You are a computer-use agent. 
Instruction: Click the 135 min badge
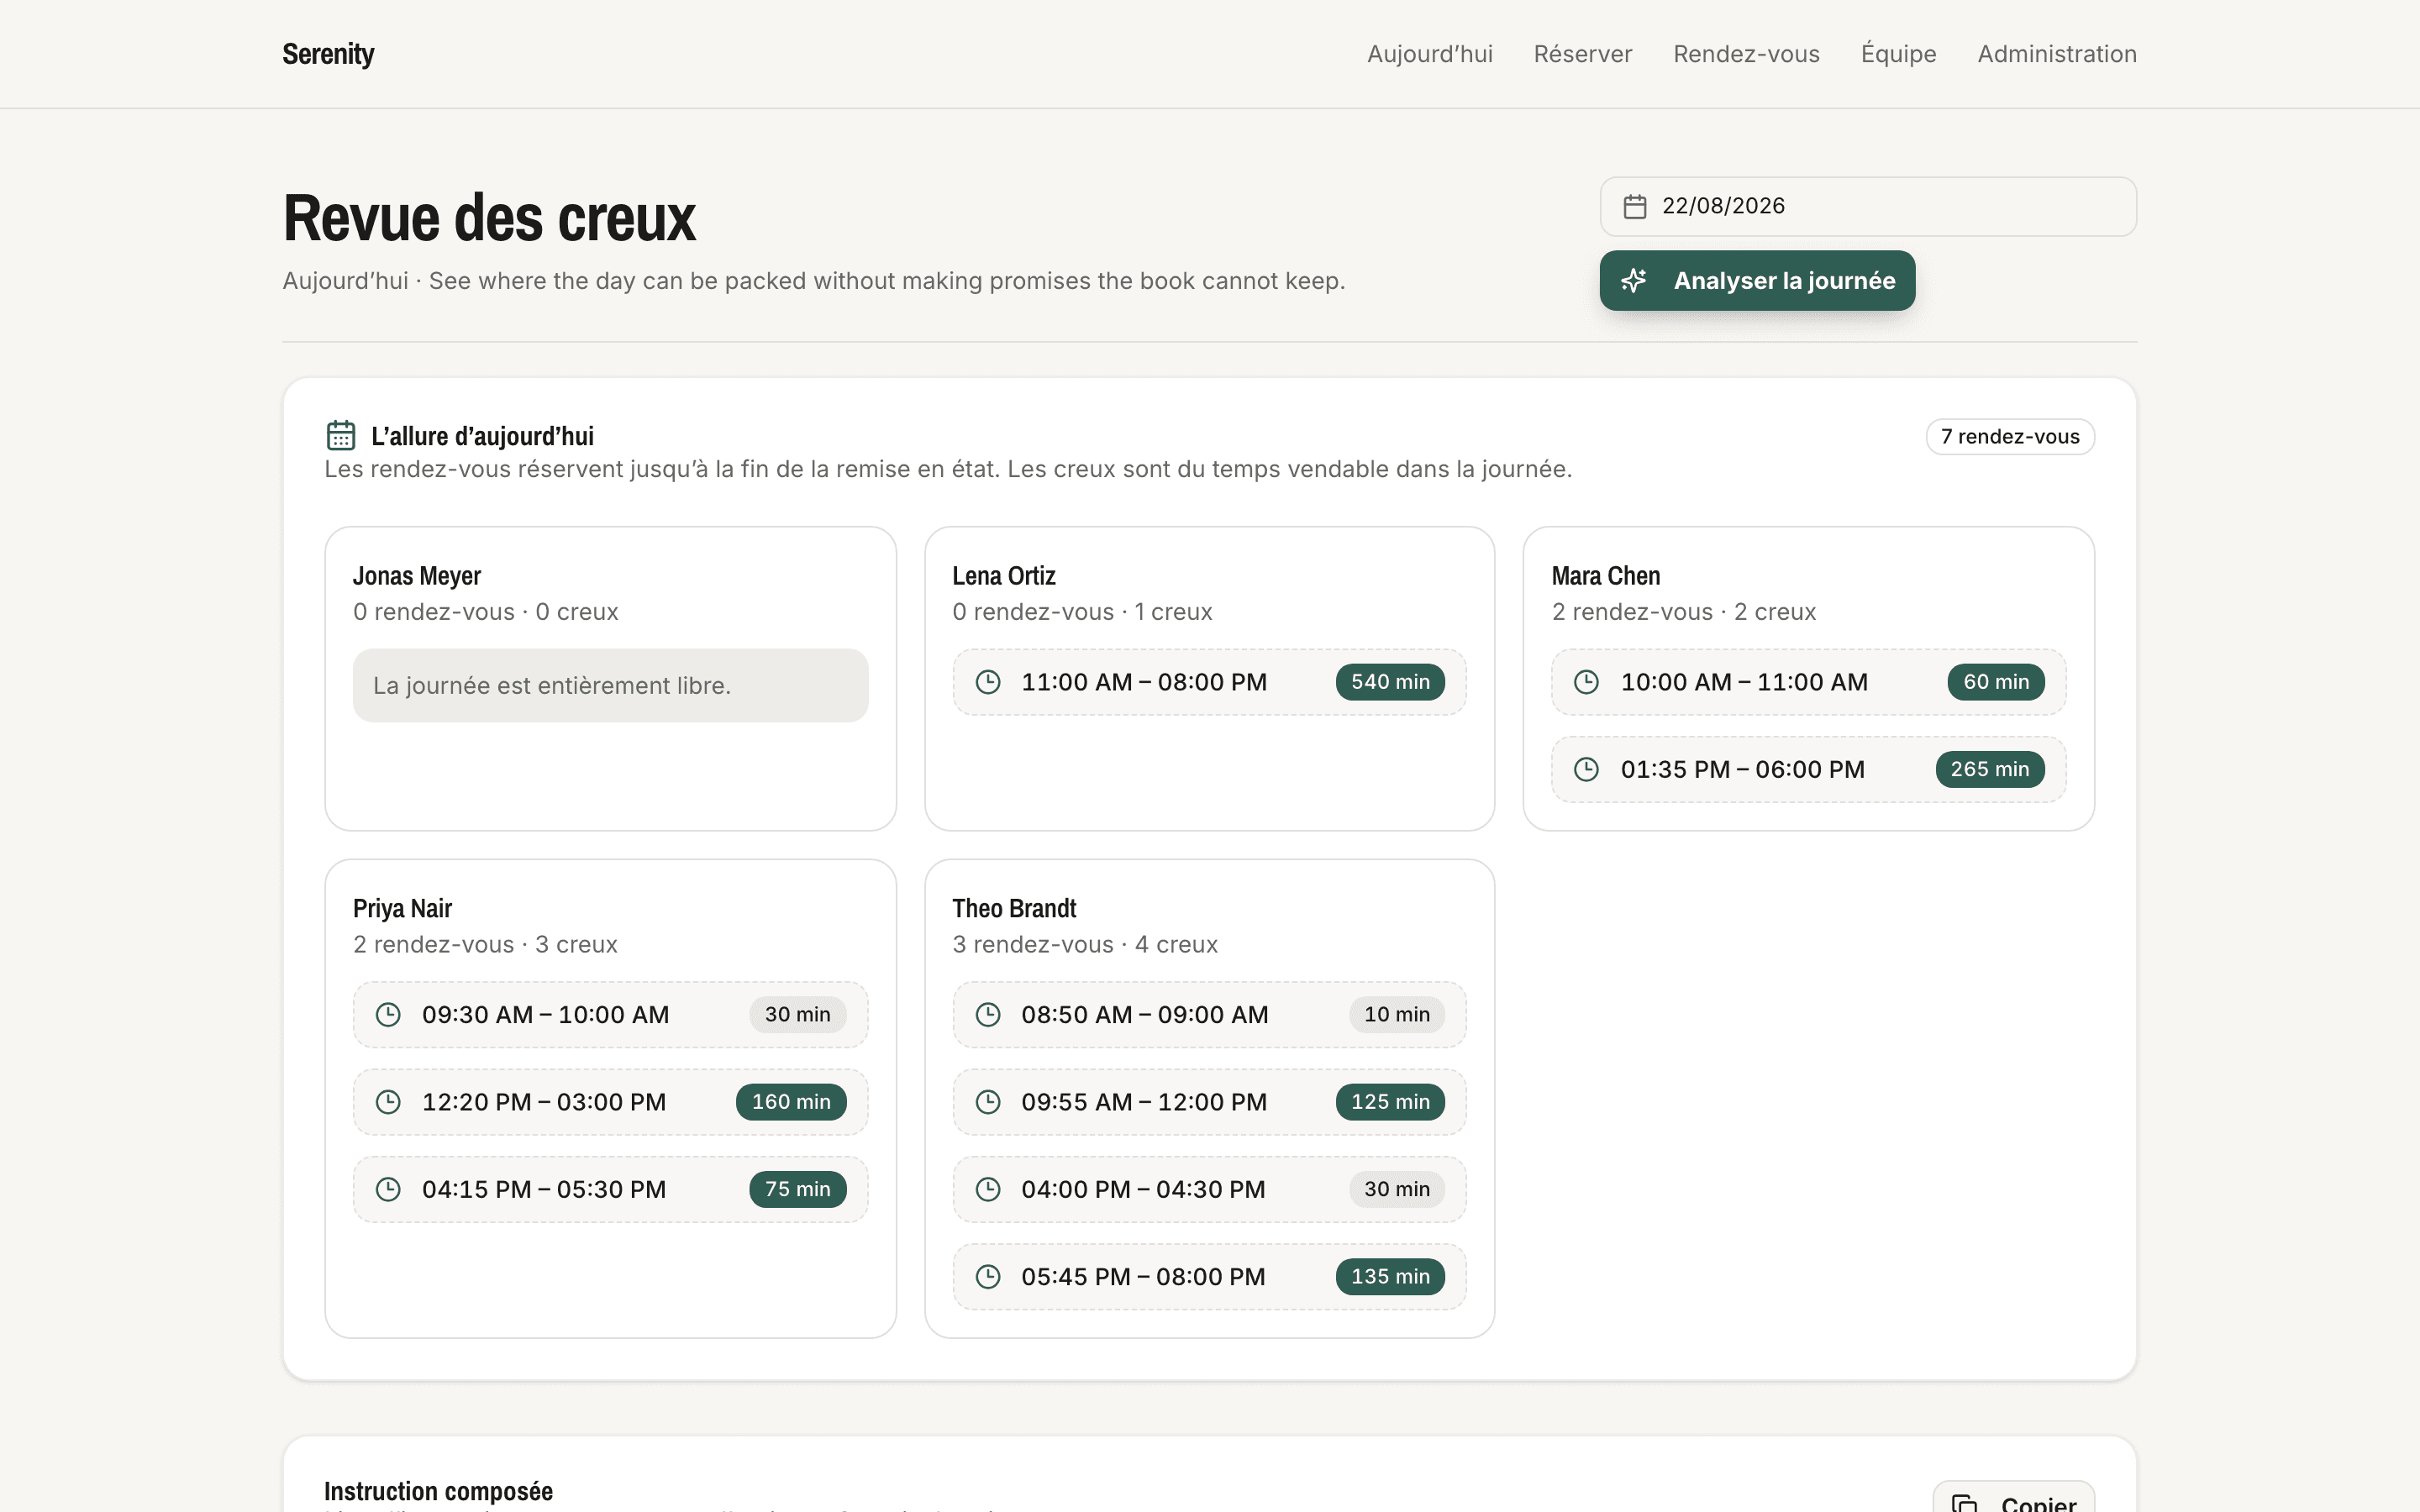click(x=1389, y=1277)
